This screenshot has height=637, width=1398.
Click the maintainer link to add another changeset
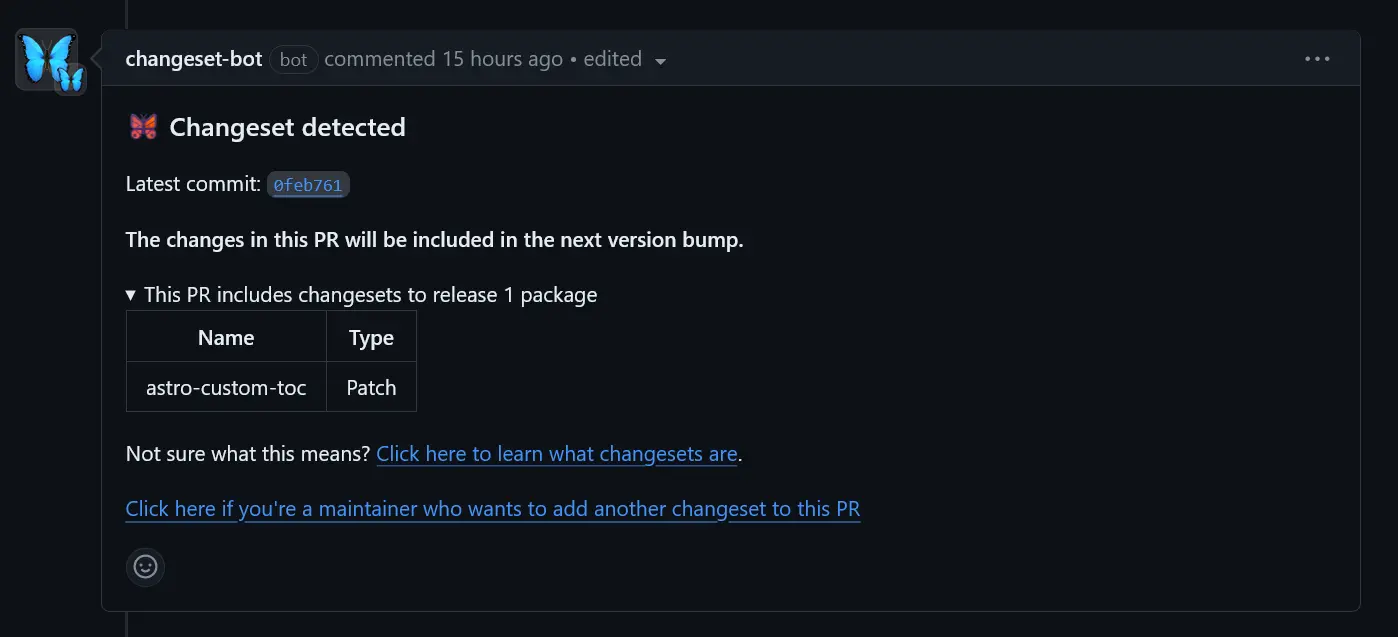click(493, 509)
